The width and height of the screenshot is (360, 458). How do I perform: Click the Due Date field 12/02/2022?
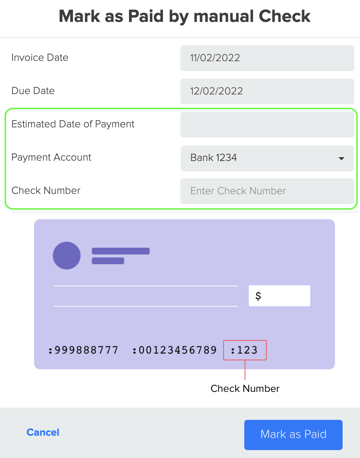tap(267, 91)
